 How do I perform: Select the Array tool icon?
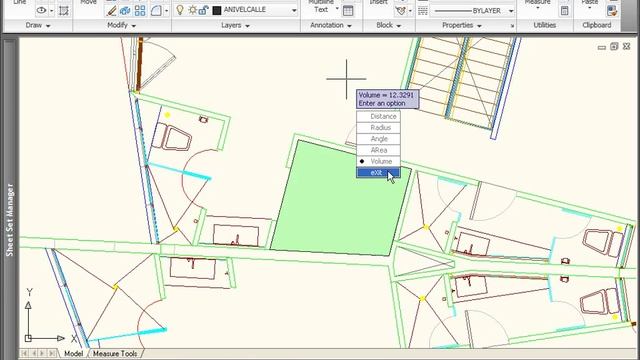140,11
